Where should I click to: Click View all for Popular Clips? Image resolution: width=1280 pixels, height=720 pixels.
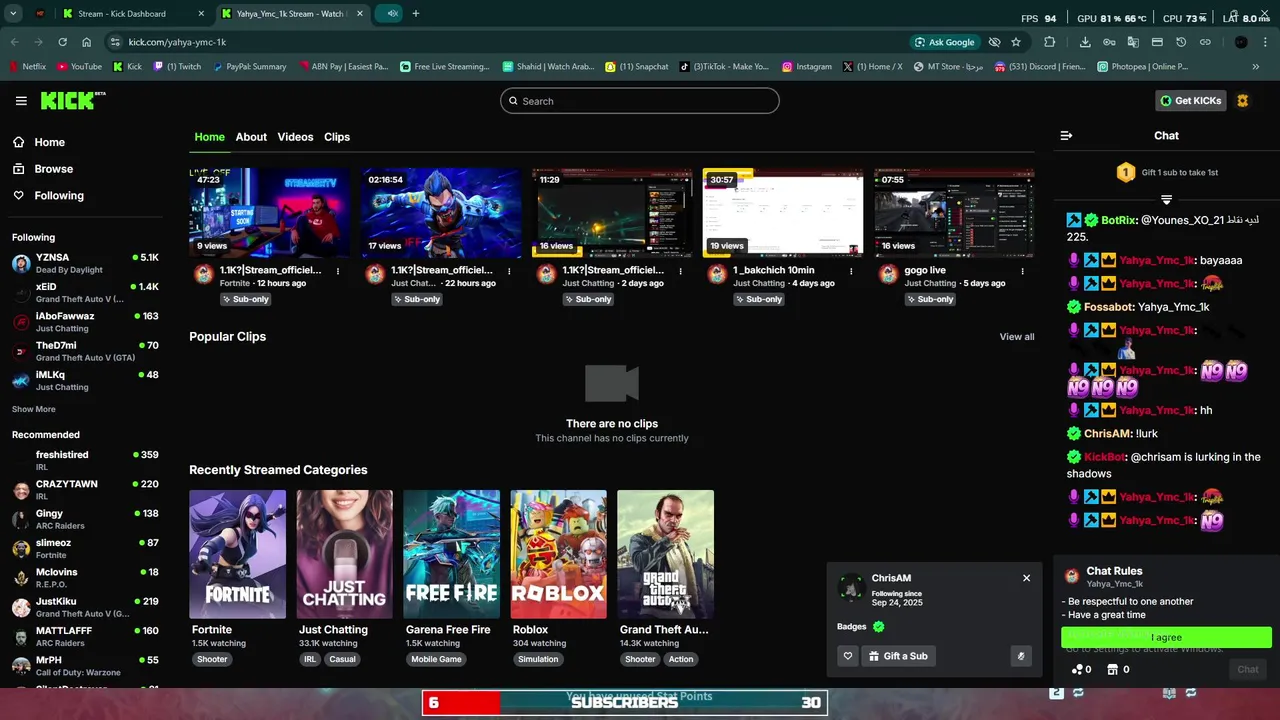[x=1017, y=337]
